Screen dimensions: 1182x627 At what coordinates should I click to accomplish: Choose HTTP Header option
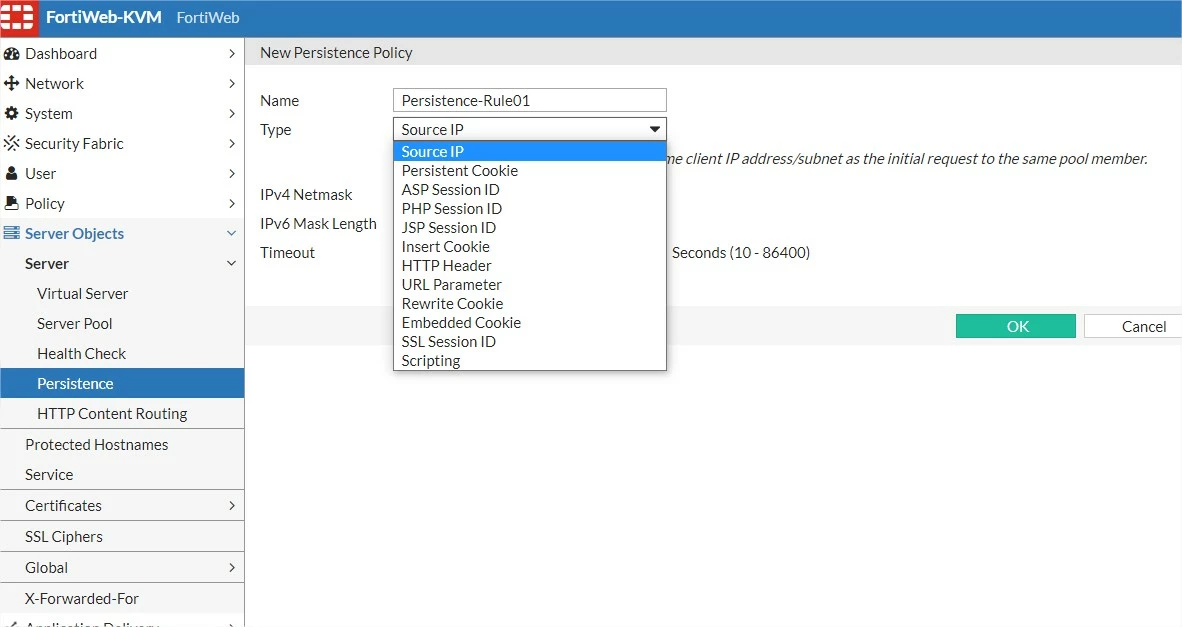coord(529,265)
